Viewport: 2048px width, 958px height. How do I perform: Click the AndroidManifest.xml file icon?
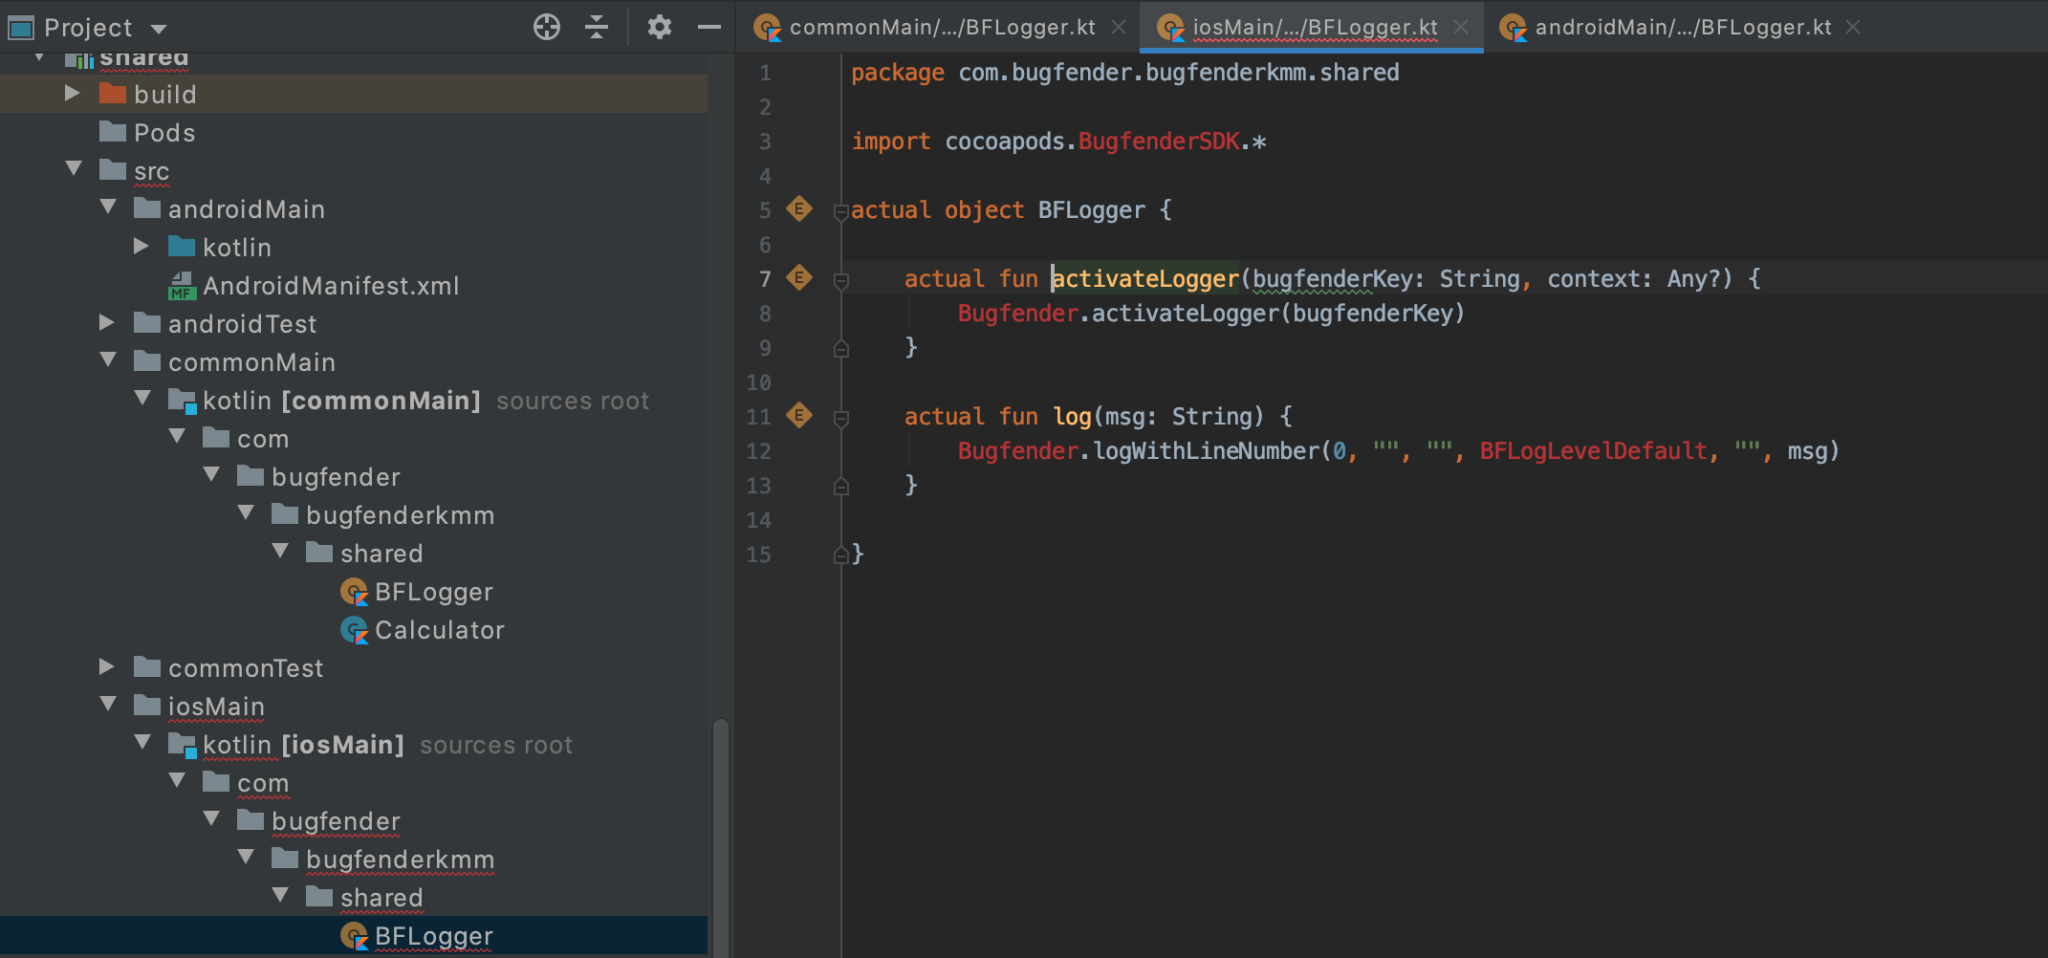(x=180, y=286)
